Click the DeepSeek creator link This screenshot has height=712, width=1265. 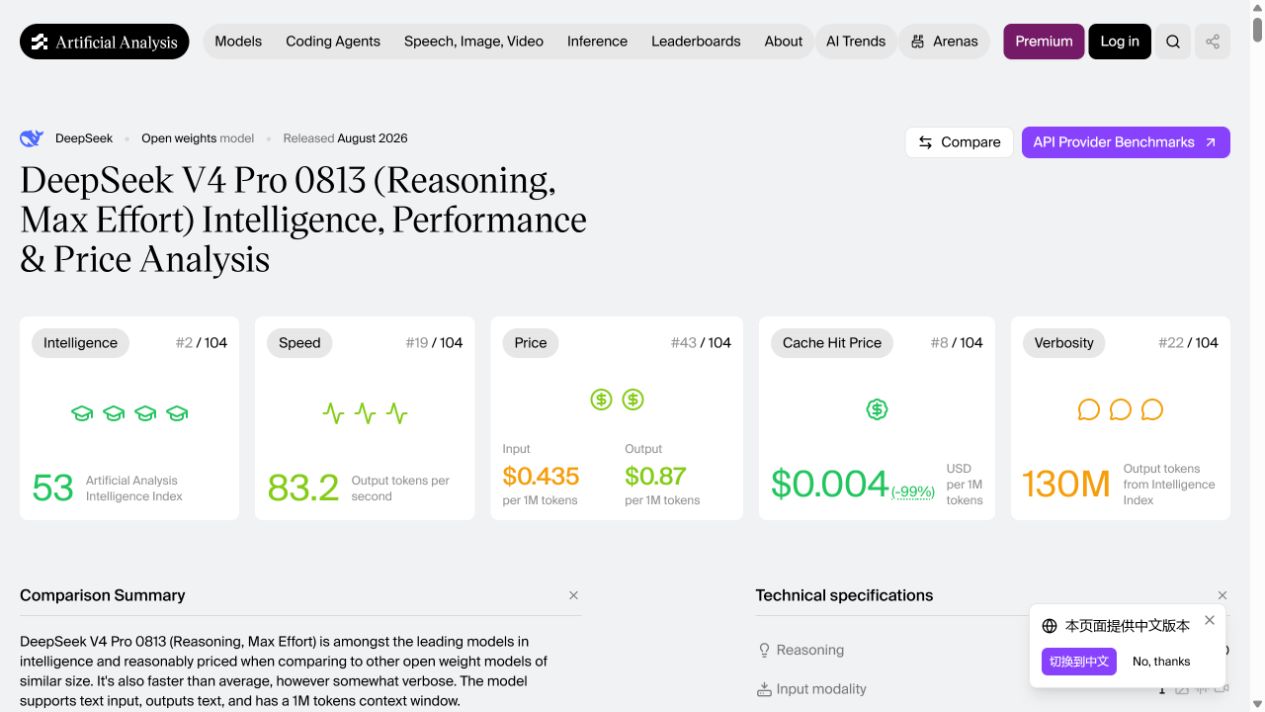click(84, 139)
